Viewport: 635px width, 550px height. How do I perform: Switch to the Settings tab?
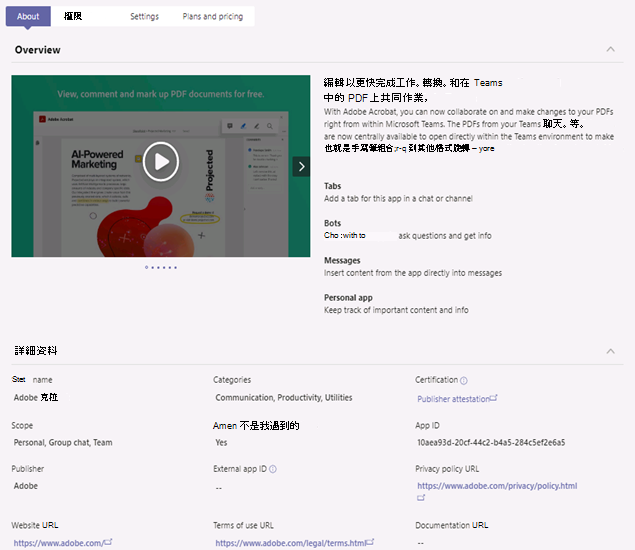pos(144,16)
